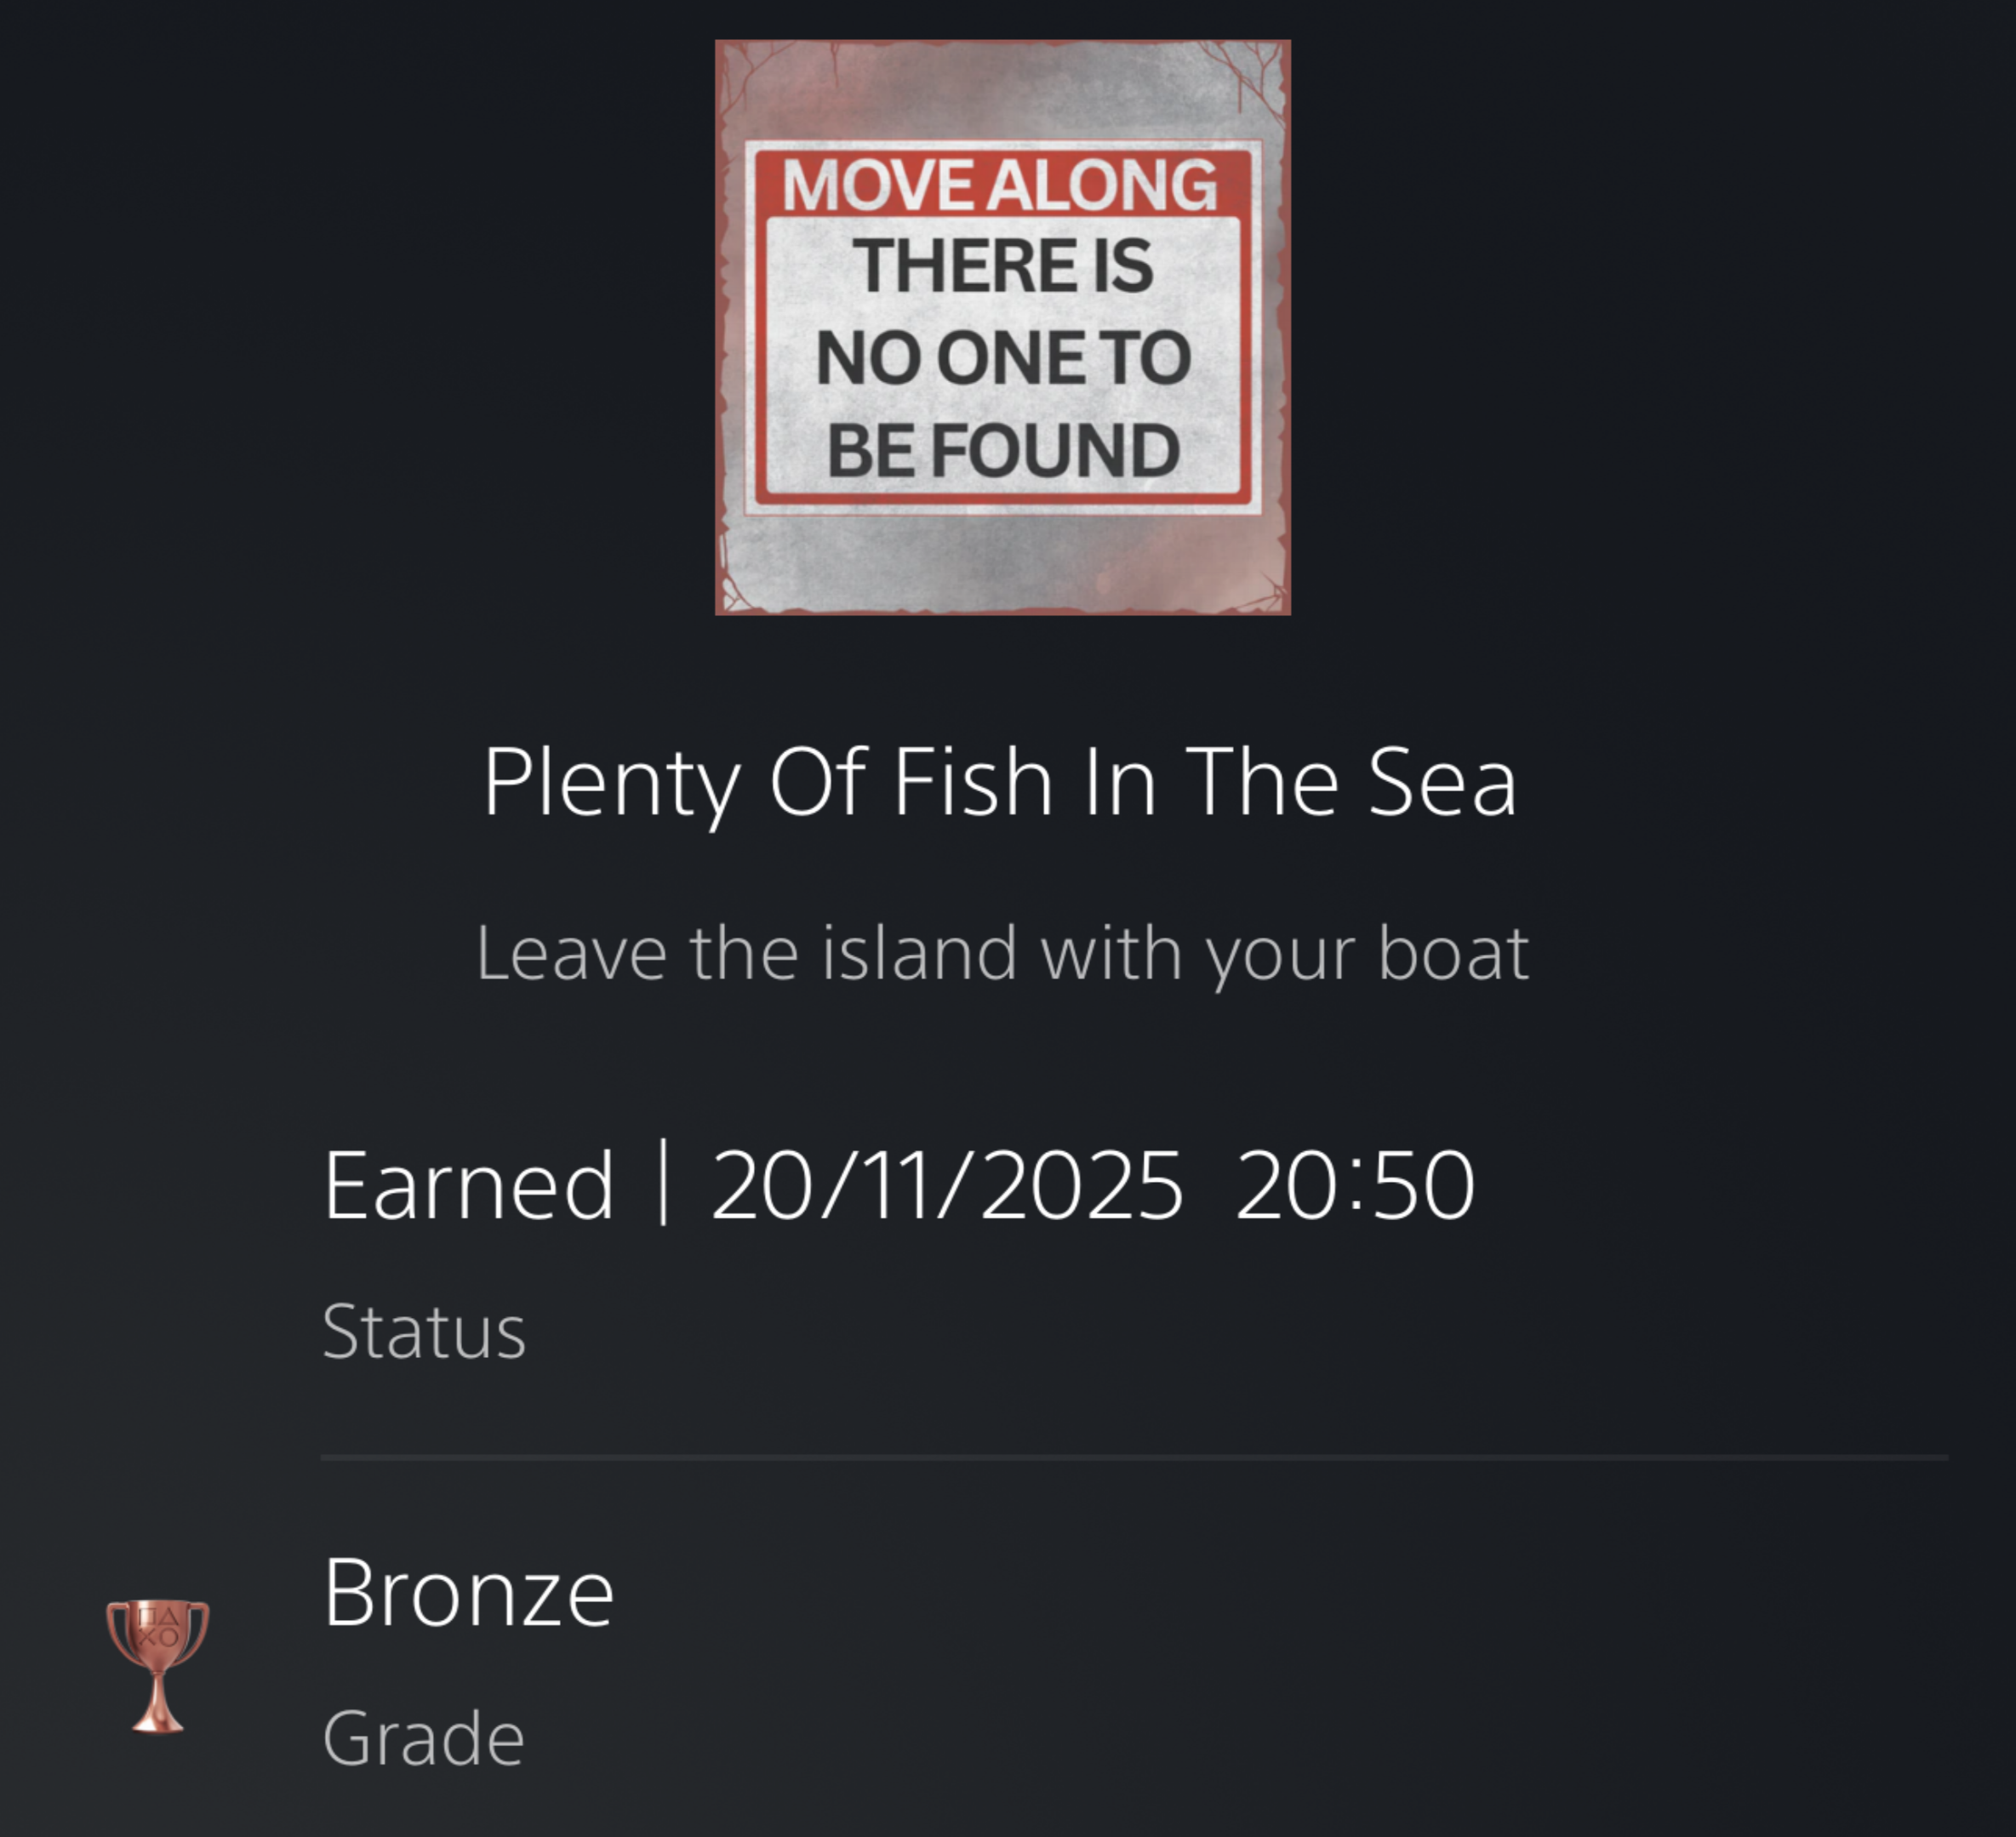Viewport: 2016px width, 1837px height.
Task: Click the BE FOUND line on the sign
Action: (x=1003, y=450)
